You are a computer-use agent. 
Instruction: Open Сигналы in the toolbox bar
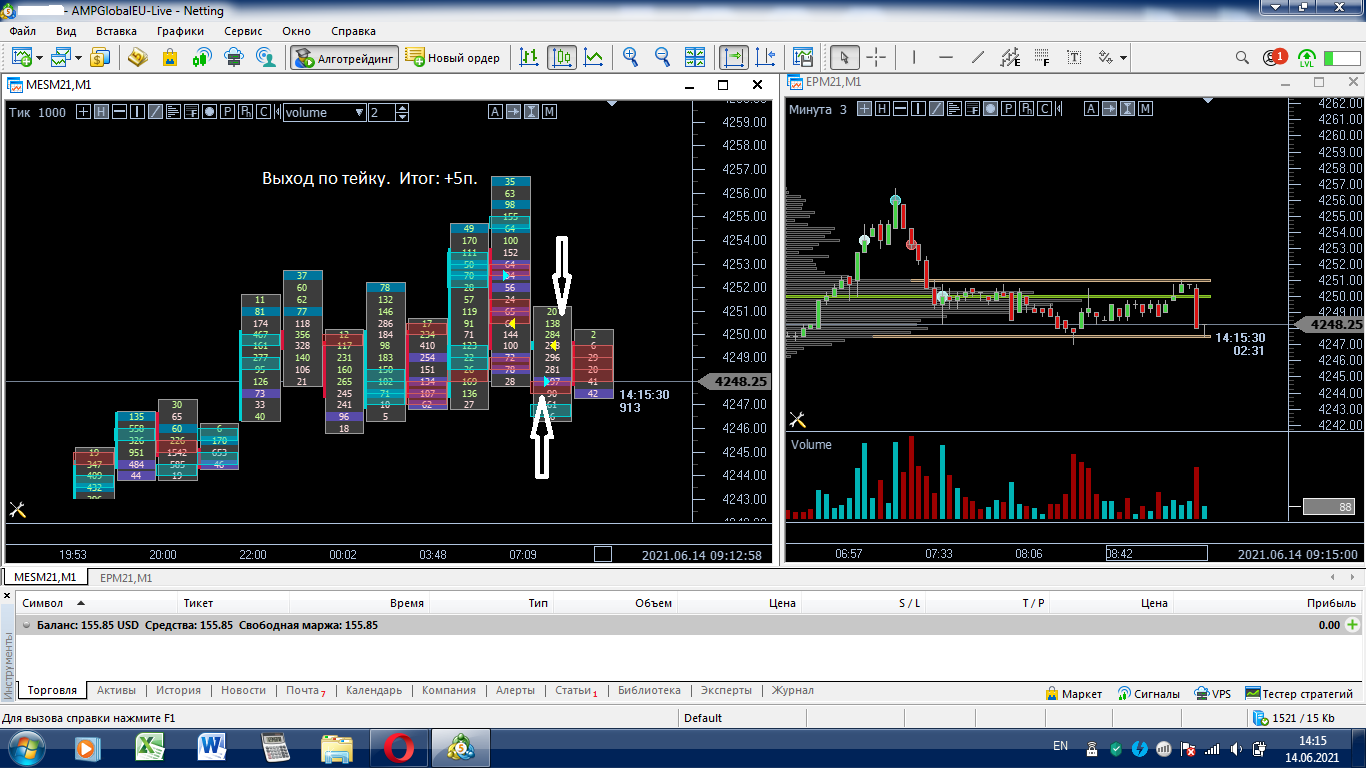pos(1148,693)
